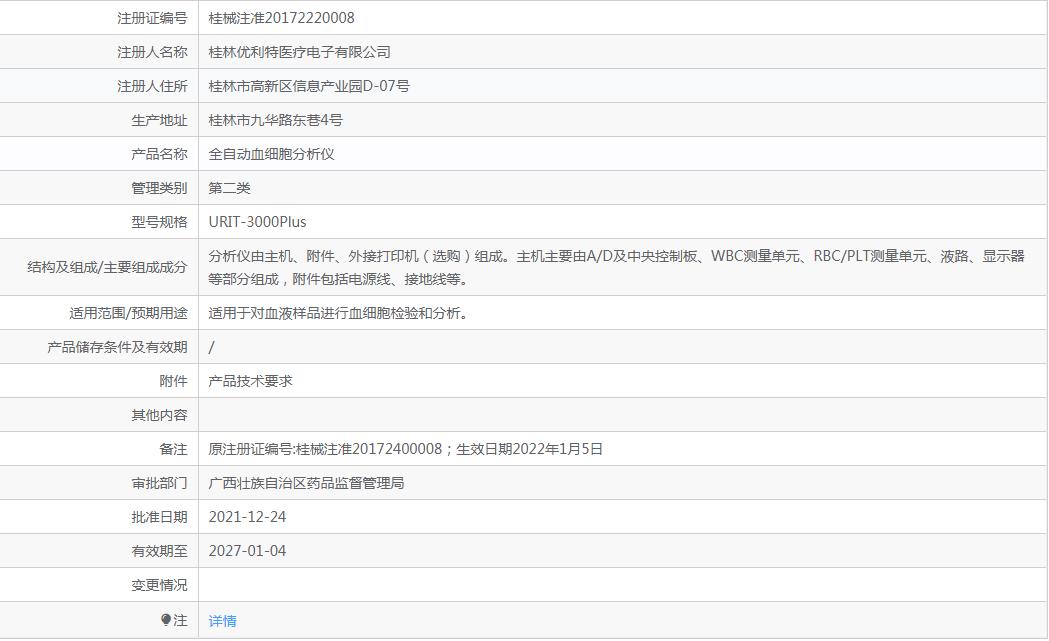Click the 注册证编号 row label
This screenshot has width=1049, height=641.
tap(152, 18)
